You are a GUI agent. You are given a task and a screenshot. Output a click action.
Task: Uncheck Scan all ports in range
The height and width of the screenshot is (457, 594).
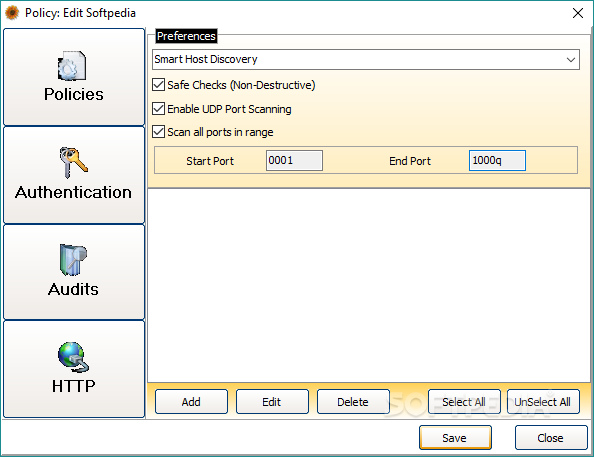coord(158,132)
